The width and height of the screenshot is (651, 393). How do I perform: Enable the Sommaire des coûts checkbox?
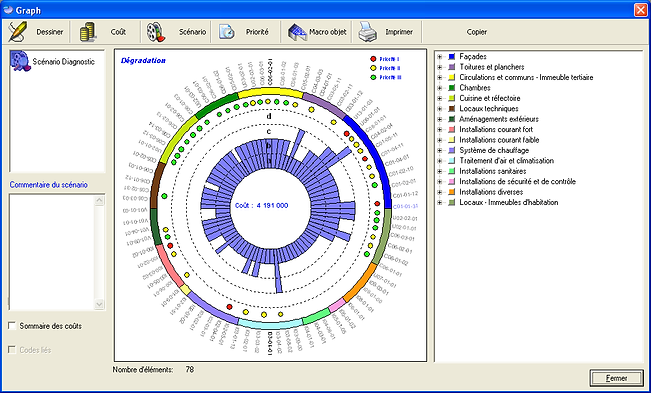(x=12, y=326)
